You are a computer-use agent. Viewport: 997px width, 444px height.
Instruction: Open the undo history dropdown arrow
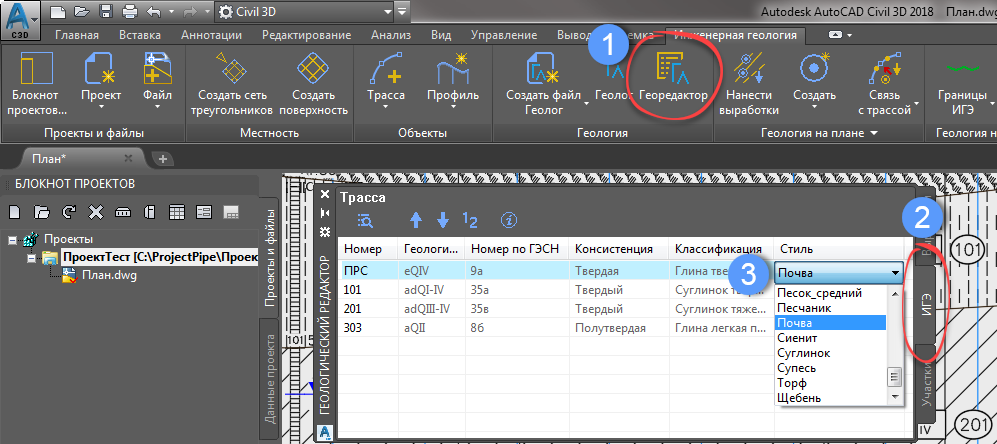tap(171, 11)
